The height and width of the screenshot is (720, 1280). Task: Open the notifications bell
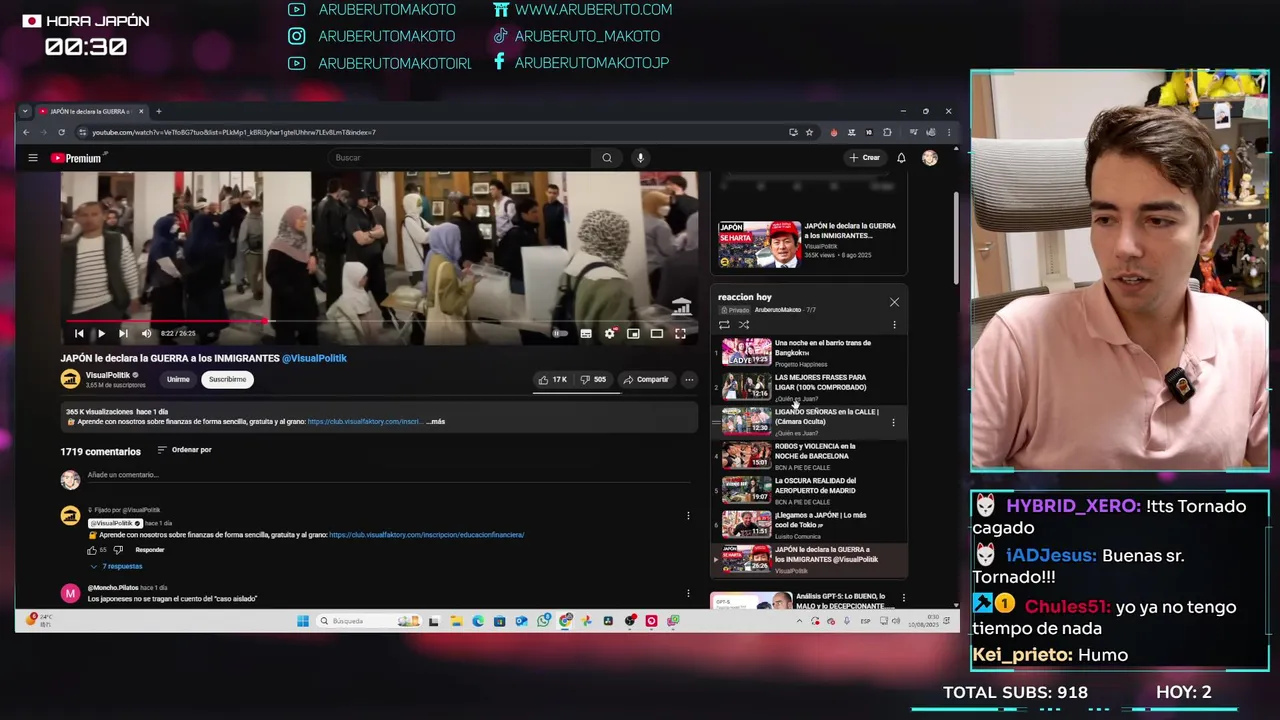(901, 158)
